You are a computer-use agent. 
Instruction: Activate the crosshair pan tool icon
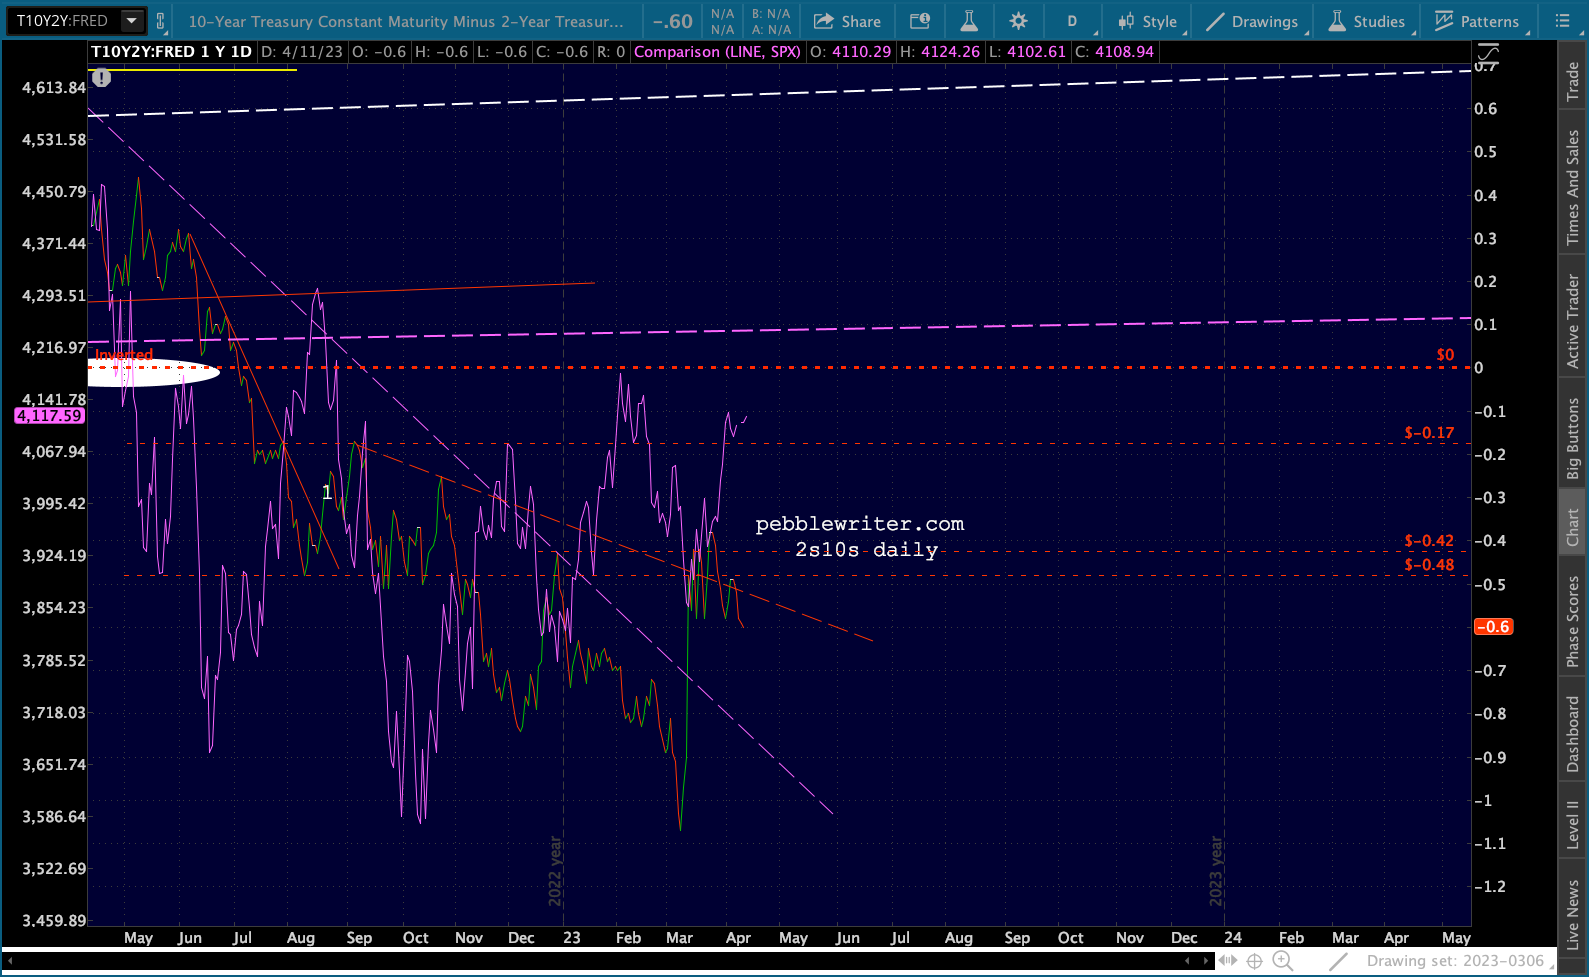[x=1254, y=961]
